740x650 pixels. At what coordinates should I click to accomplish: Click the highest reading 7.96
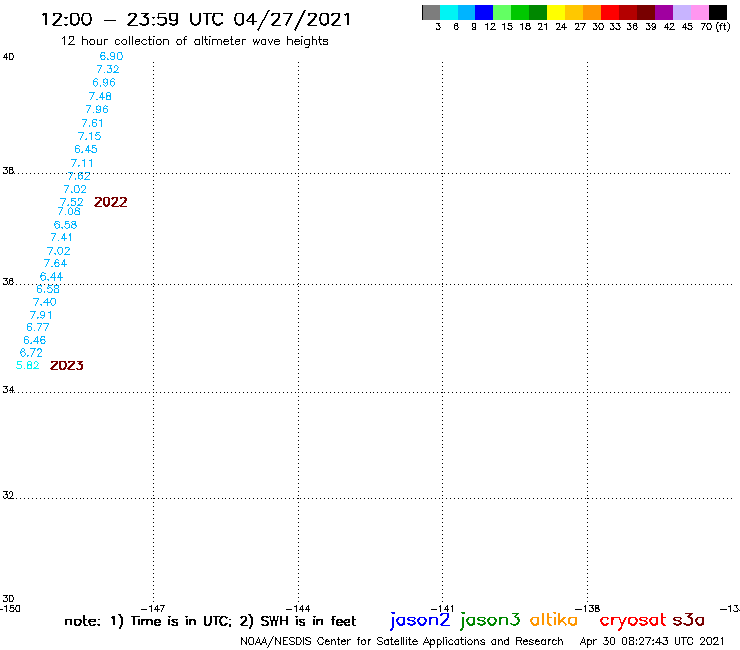pos(97,110)
